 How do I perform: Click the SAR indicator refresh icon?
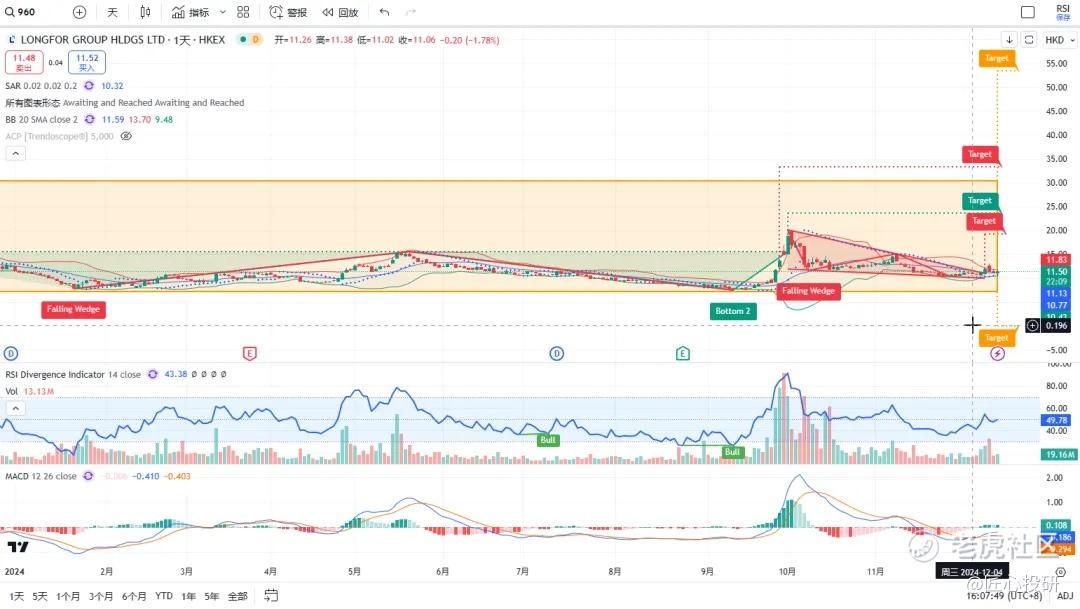click(89, 85)
